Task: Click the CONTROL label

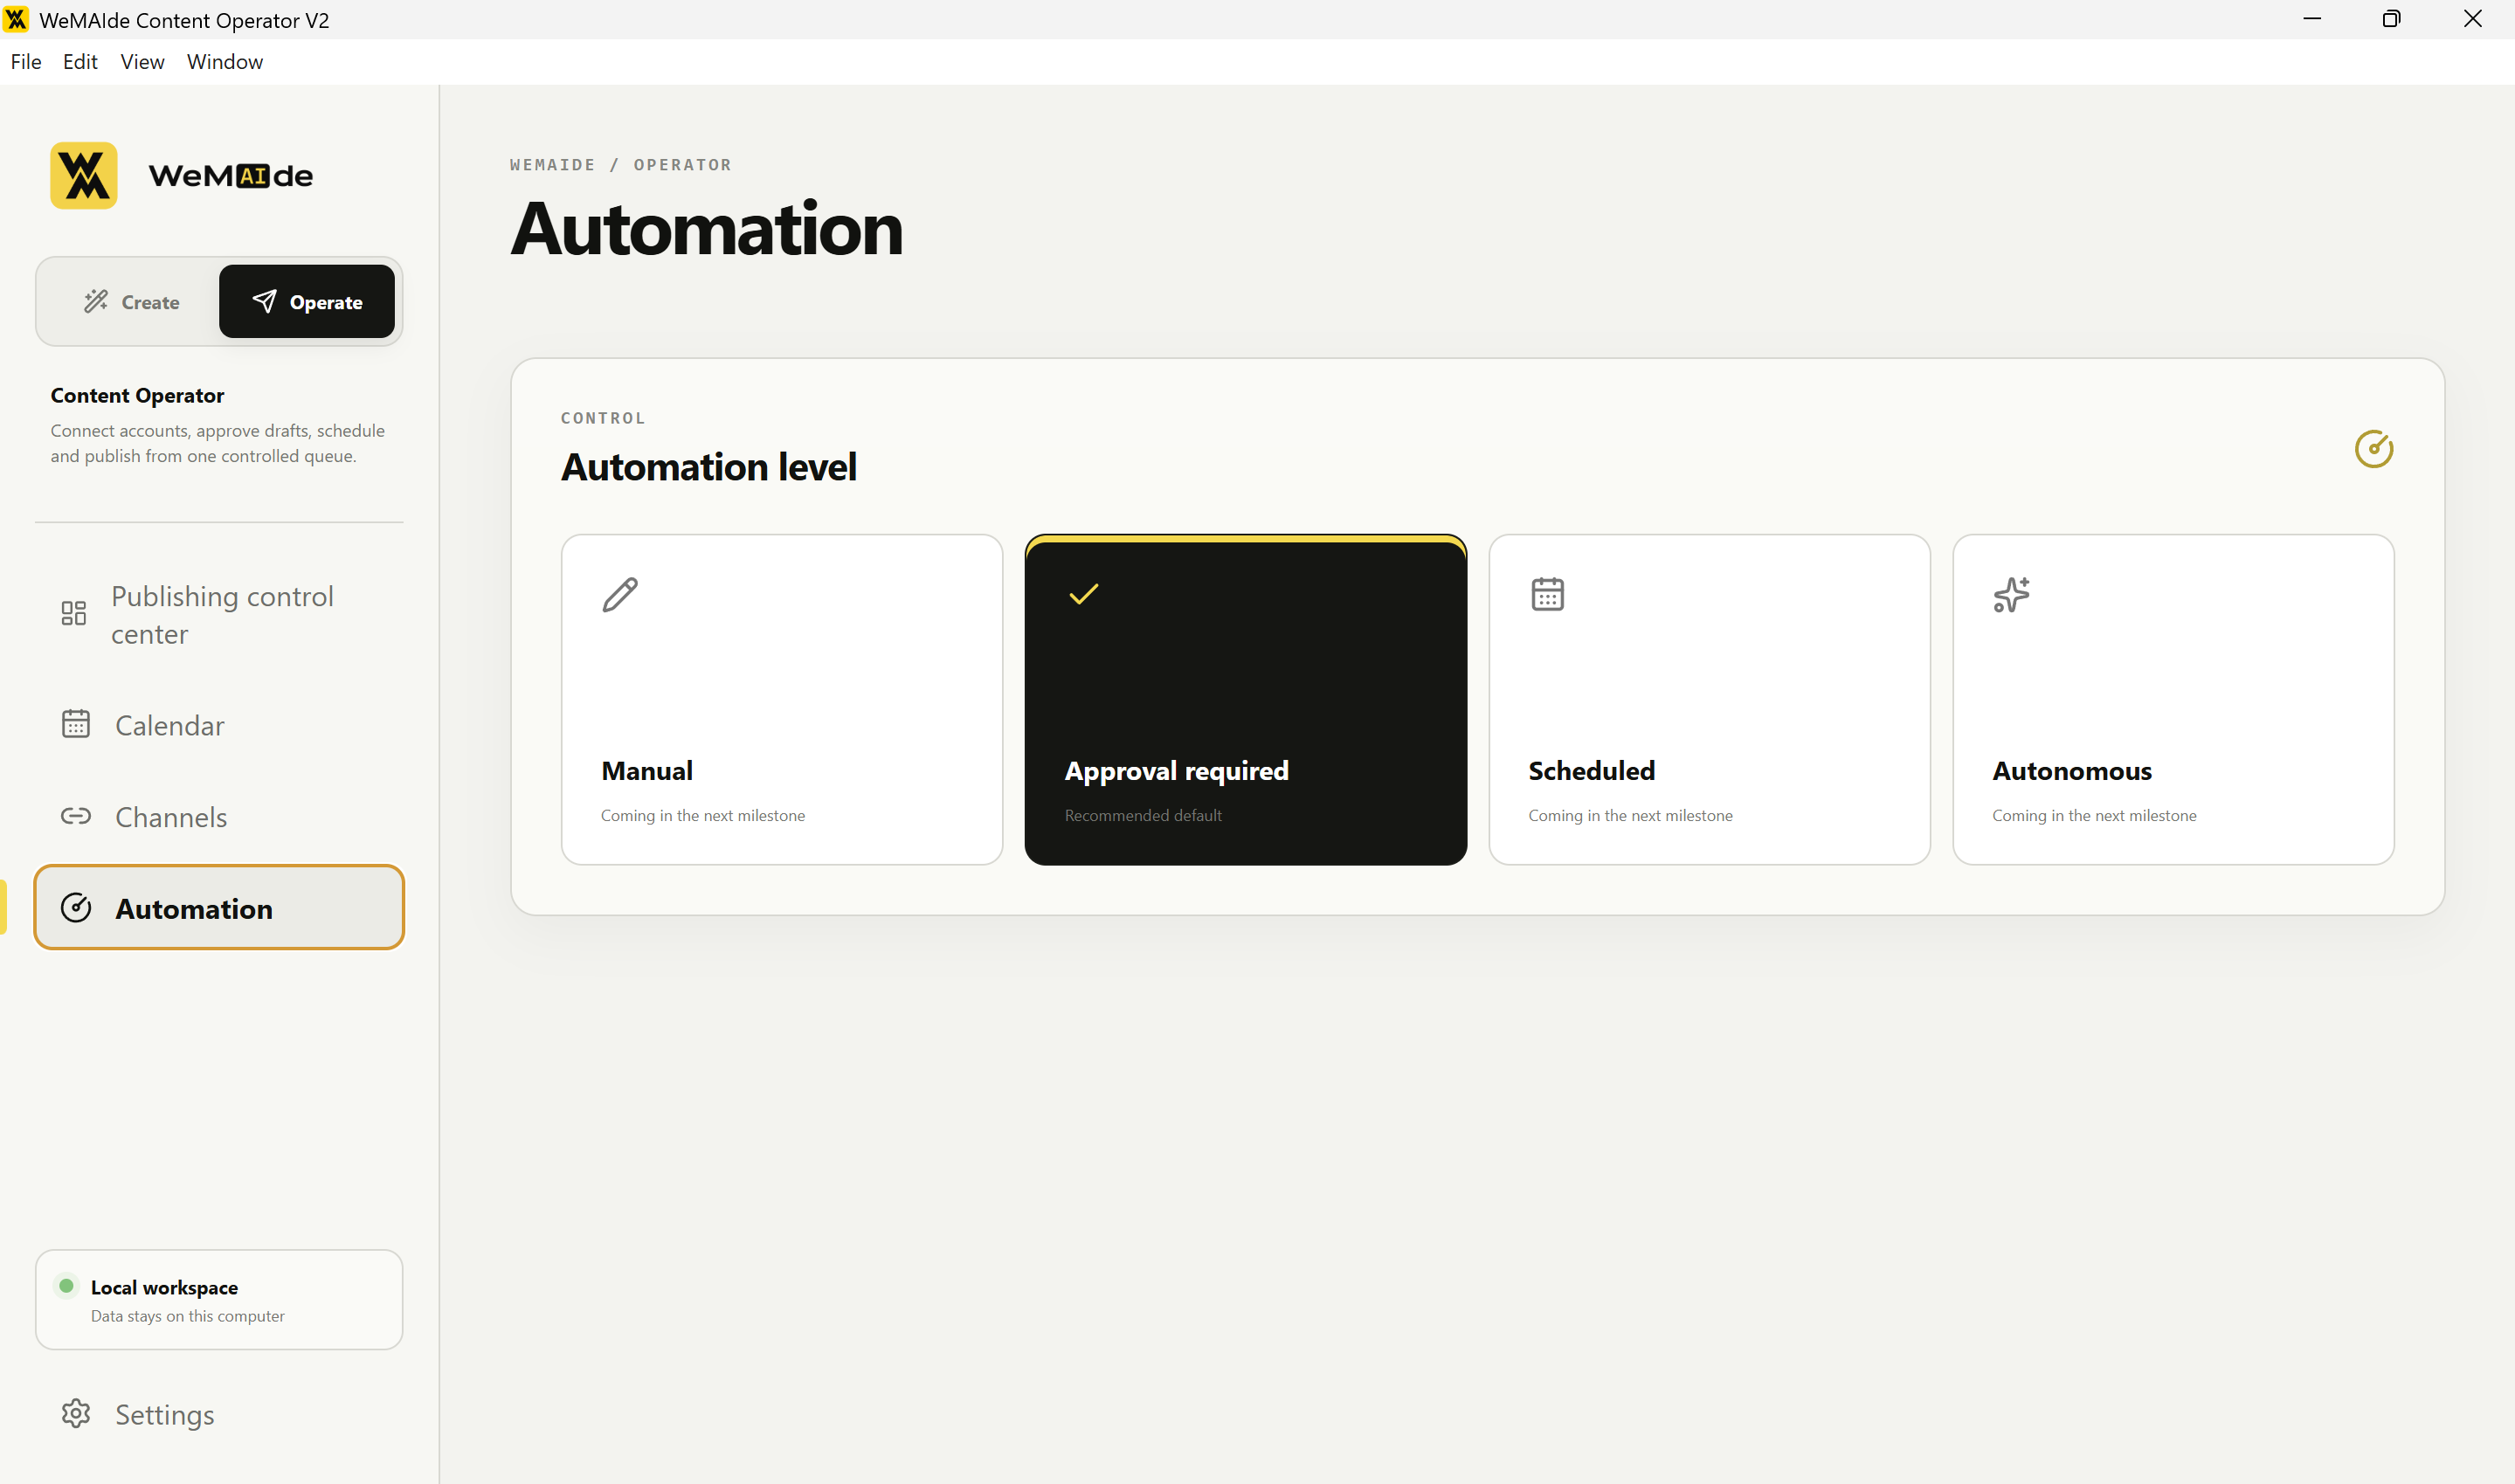Action: [x=603, y=418]
